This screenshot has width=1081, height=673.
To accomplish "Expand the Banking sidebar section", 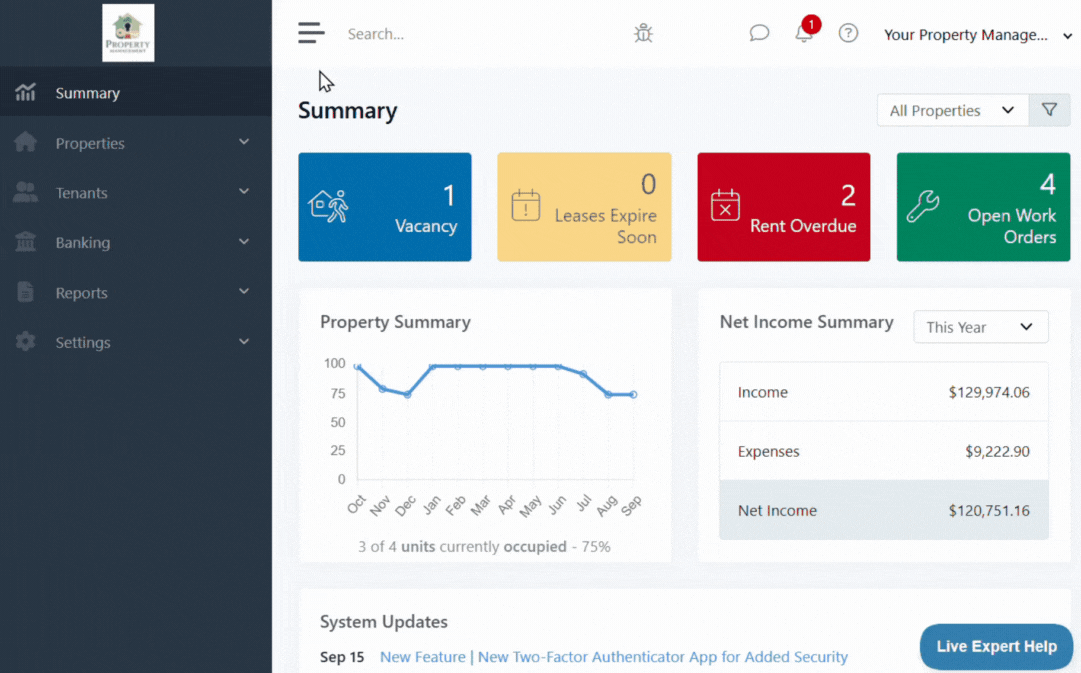I will pos(135,242).
